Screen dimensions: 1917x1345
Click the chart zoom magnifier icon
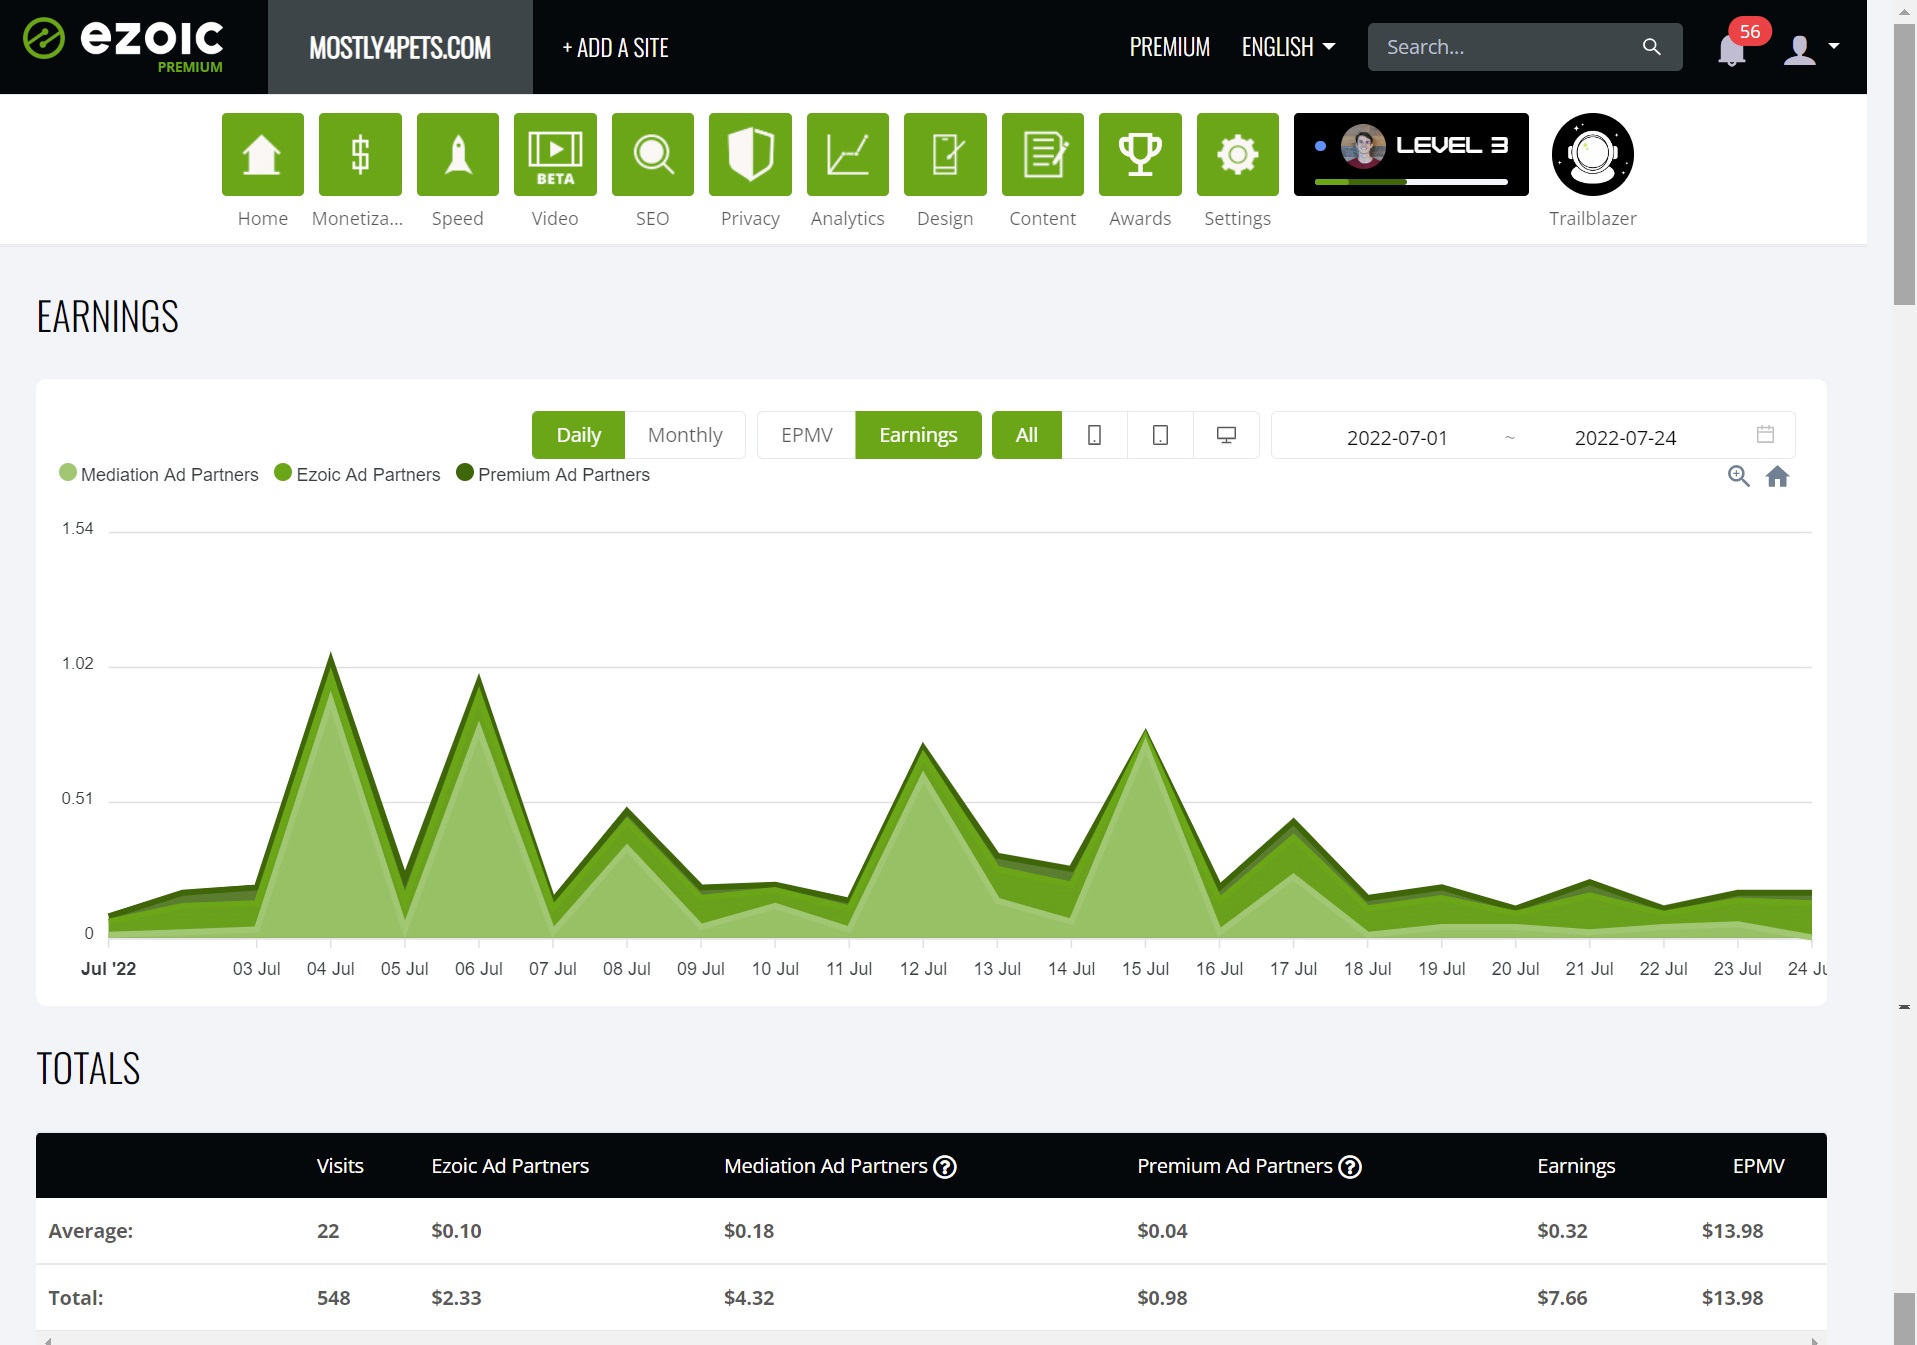pyautogui.click(x=1739, y=476)
